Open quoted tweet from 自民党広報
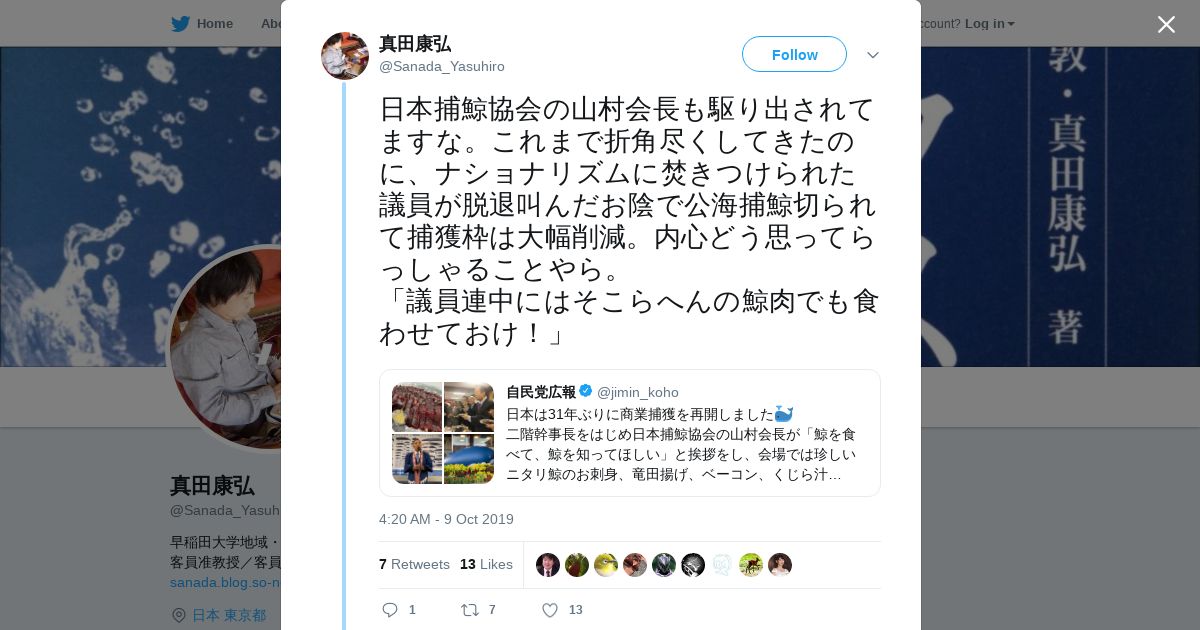Screen dimensions: 1200x630 point(630,433)
